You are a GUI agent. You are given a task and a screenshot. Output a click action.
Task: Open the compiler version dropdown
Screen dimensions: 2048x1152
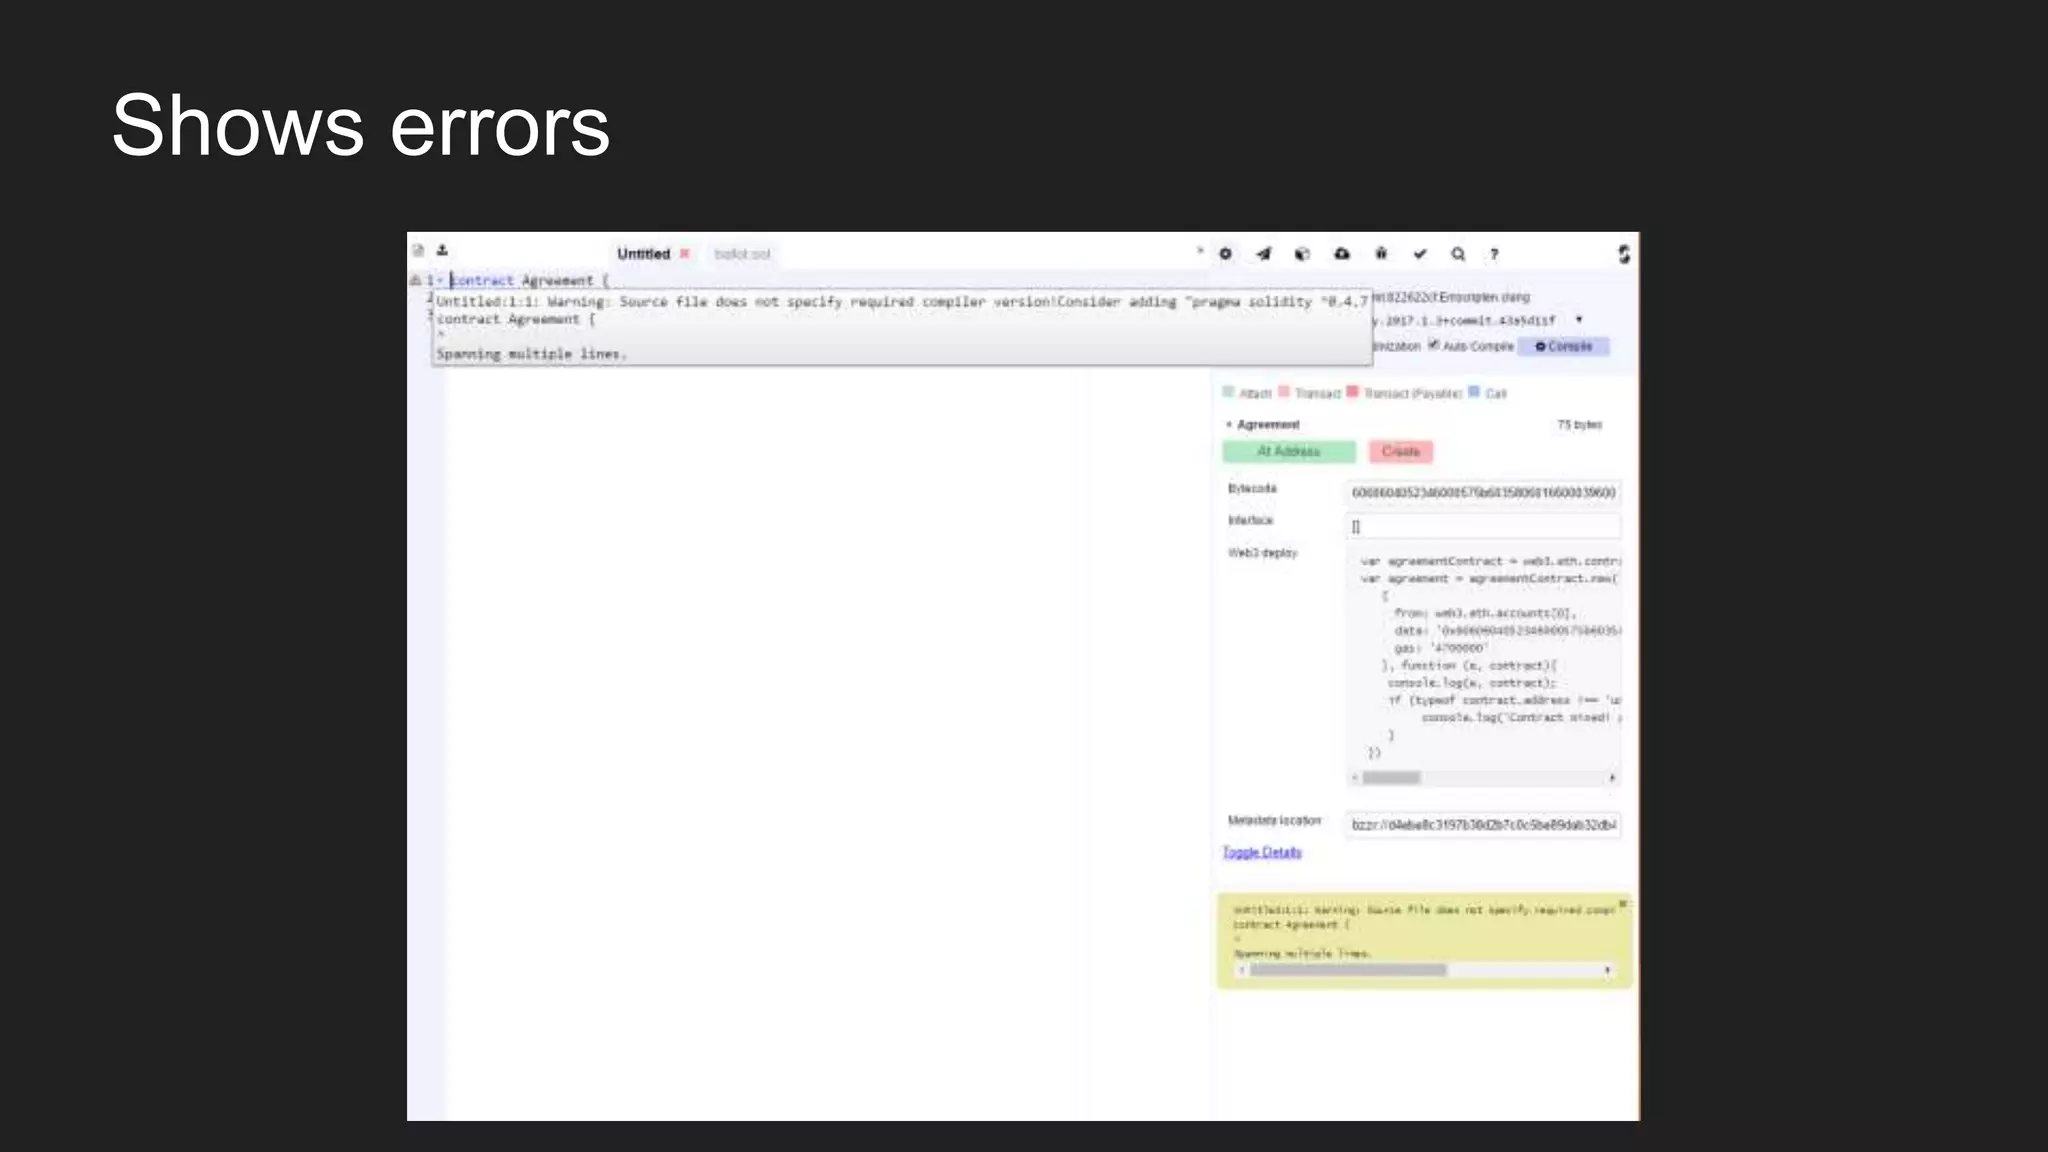click(x=1579, y=320)
